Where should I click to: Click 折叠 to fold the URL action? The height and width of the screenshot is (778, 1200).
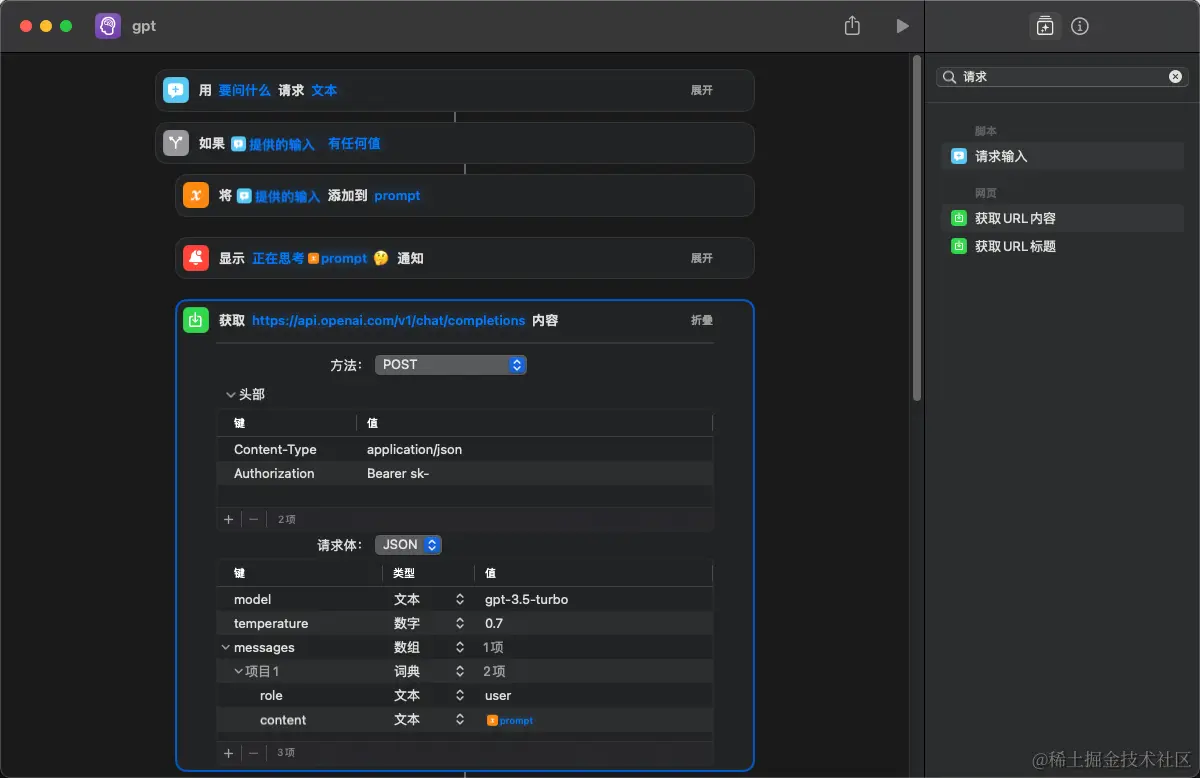click(702, 320)
